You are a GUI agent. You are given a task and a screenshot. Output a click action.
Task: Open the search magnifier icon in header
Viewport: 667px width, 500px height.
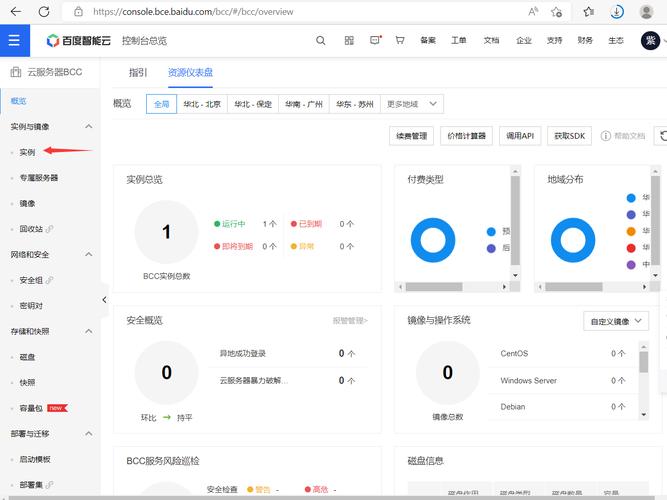click(x=321, y=40)
